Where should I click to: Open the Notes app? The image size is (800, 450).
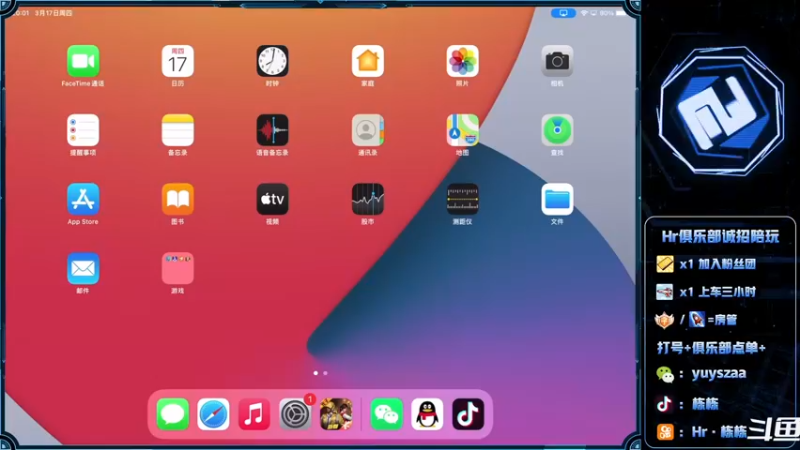[x=178, y=130]
